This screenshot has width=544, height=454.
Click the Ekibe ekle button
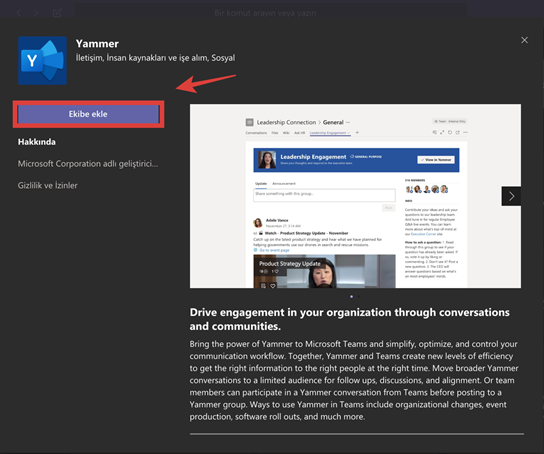tap(88, 114)
